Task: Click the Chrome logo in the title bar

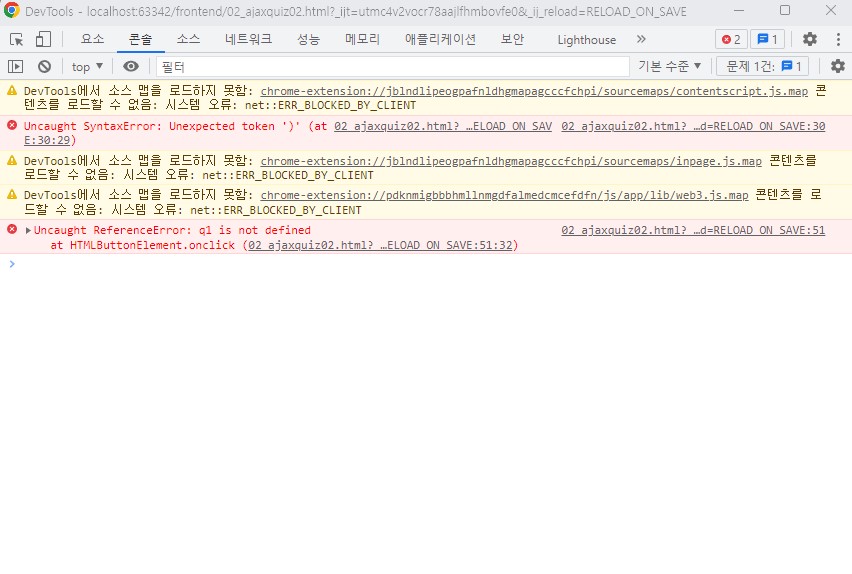Action: click(11, 10)
